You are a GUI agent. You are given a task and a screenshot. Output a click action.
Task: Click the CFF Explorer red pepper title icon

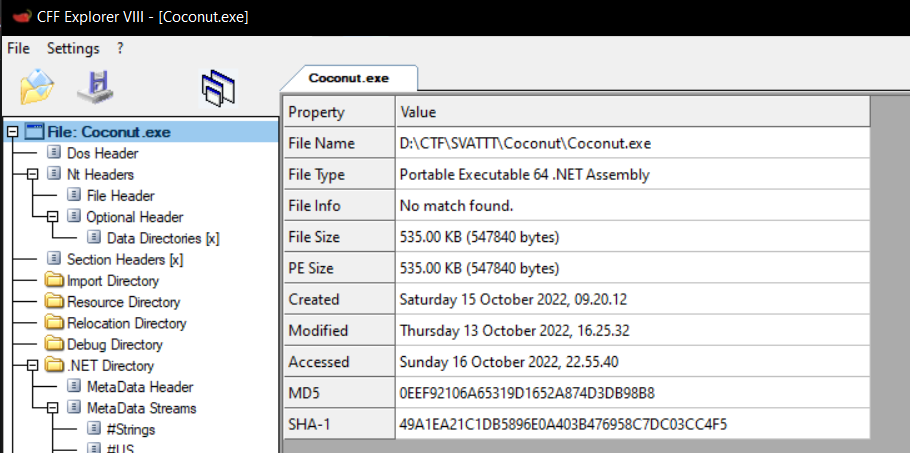(x=20, y=17)
